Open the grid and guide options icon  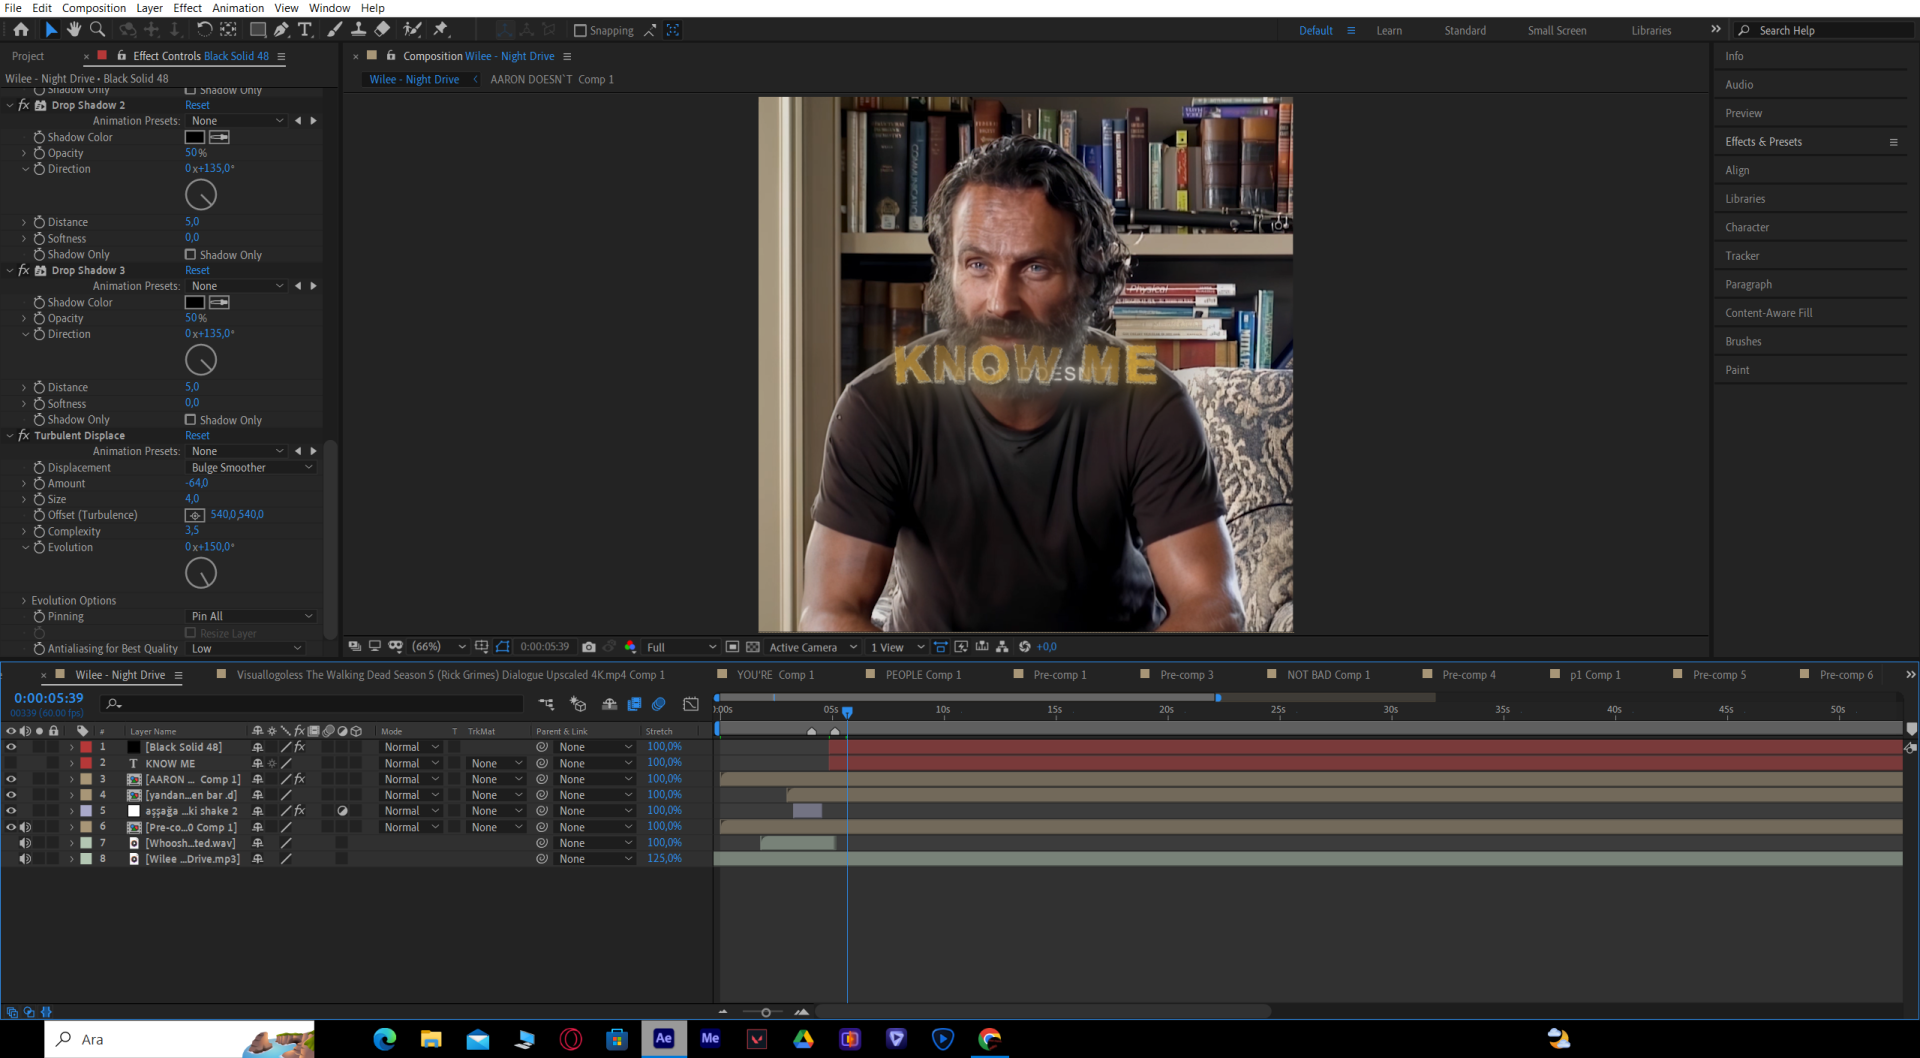[482, 647]
